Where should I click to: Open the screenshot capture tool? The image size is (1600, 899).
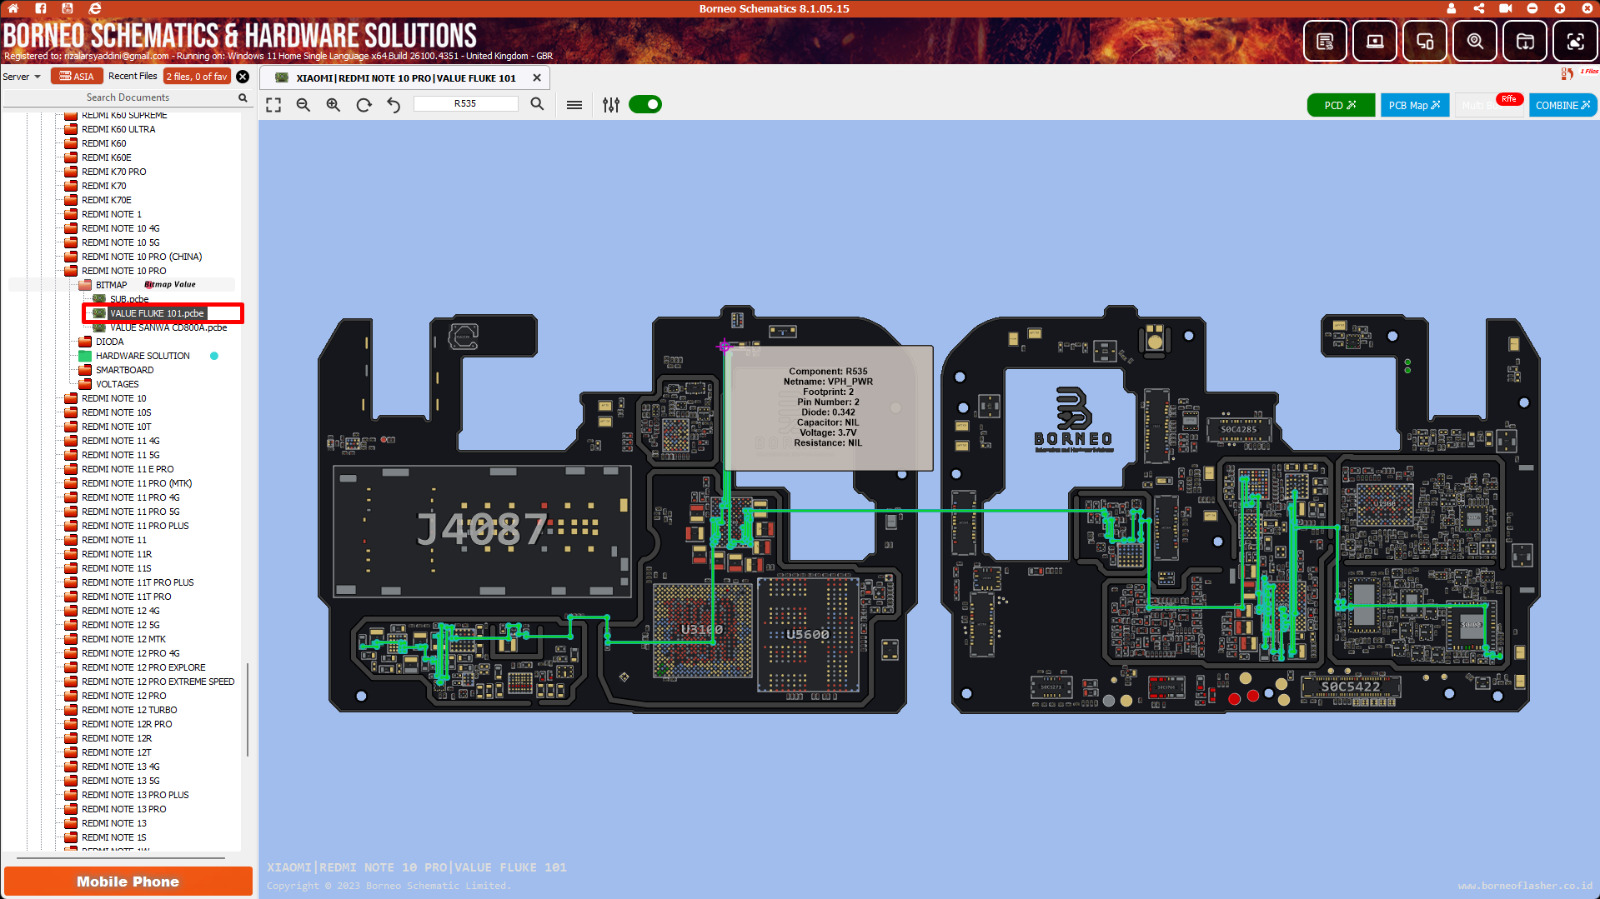click(x=1575, y=41)
